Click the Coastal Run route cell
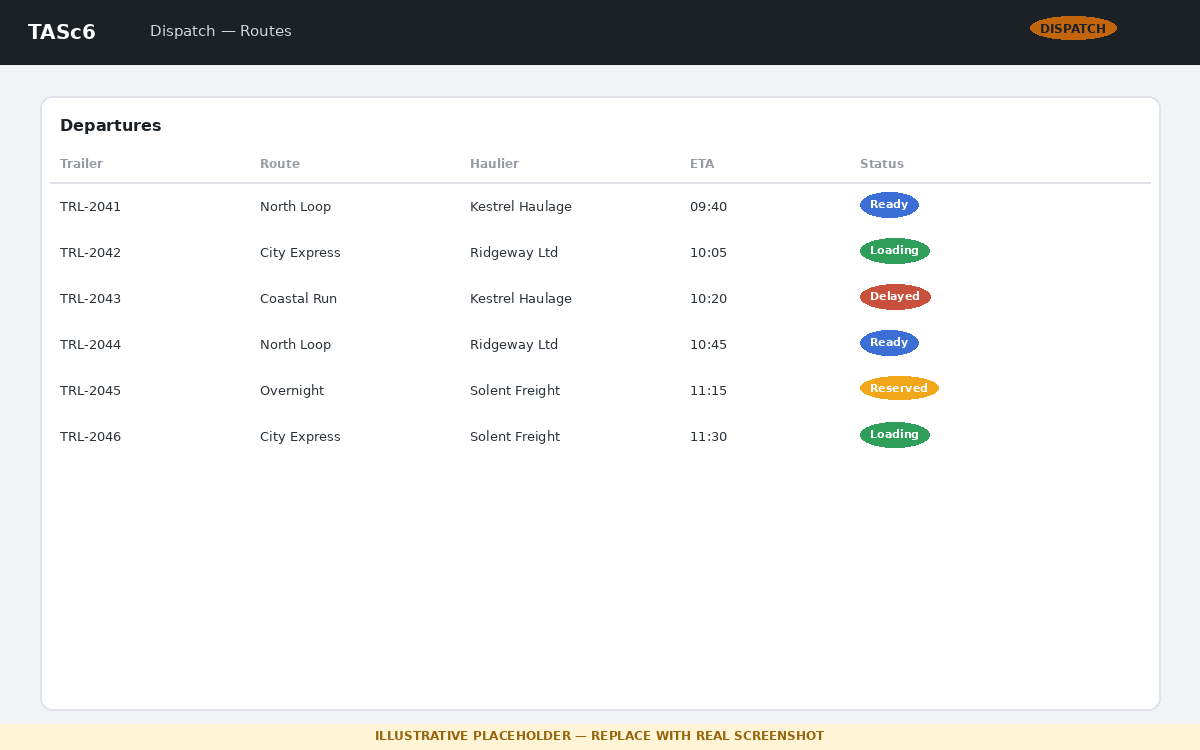1200x750 pixels. click(298, 299)
